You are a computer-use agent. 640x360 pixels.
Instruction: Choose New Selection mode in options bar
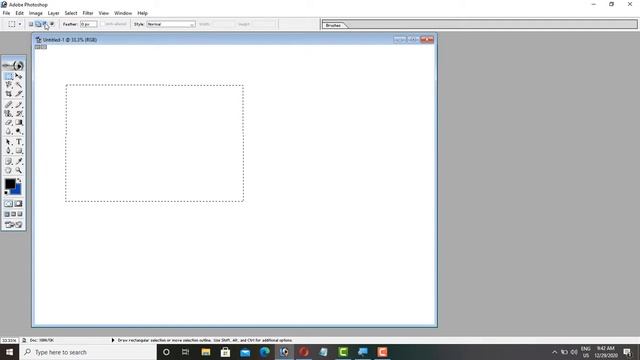(x=31, y=24)
